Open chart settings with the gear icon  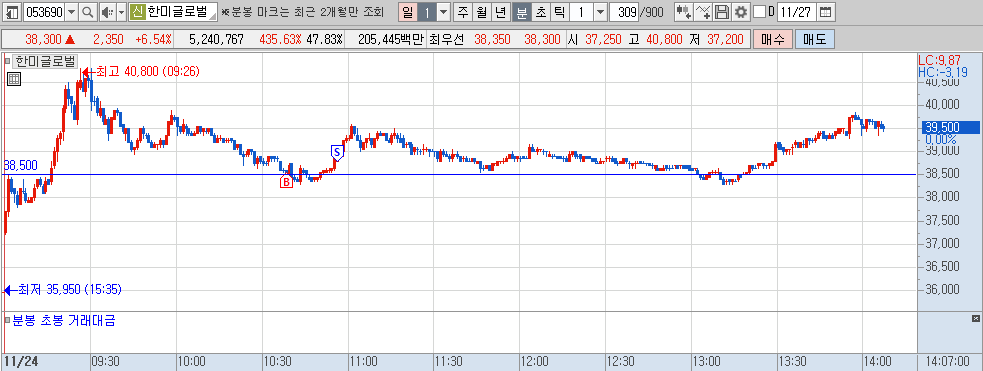[741, 11]
